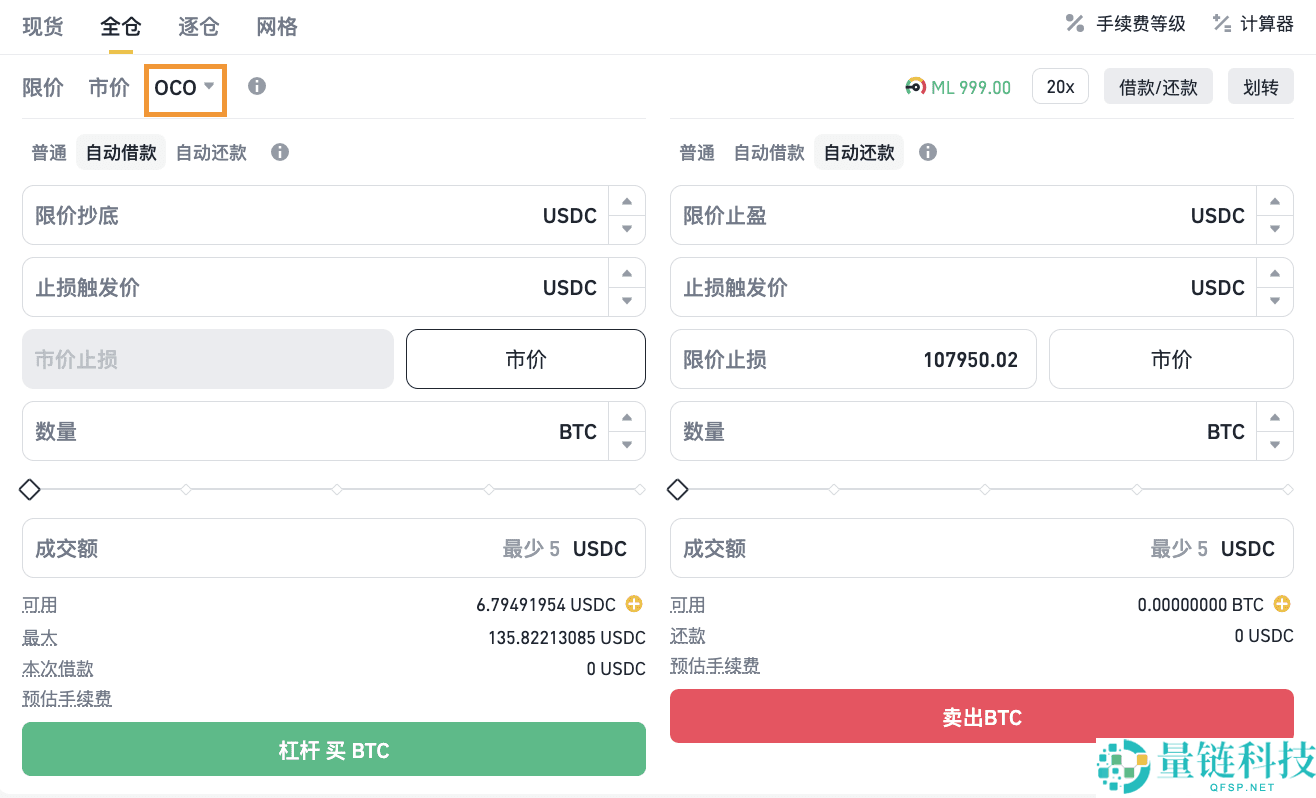Click the info icon beside 自动借款 options

pyautogui.click(x=279, y=152)
